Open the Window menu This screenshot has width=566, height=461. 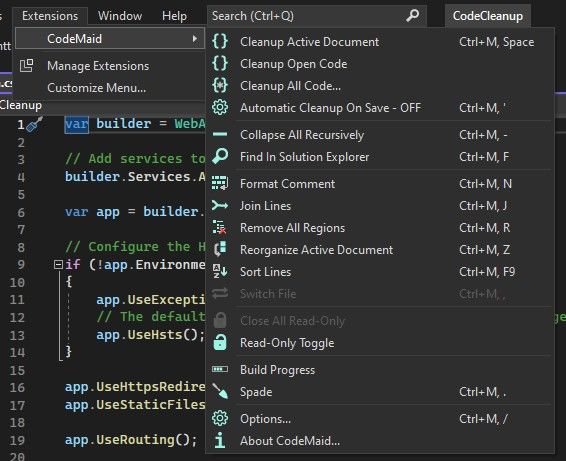[120, 16]
